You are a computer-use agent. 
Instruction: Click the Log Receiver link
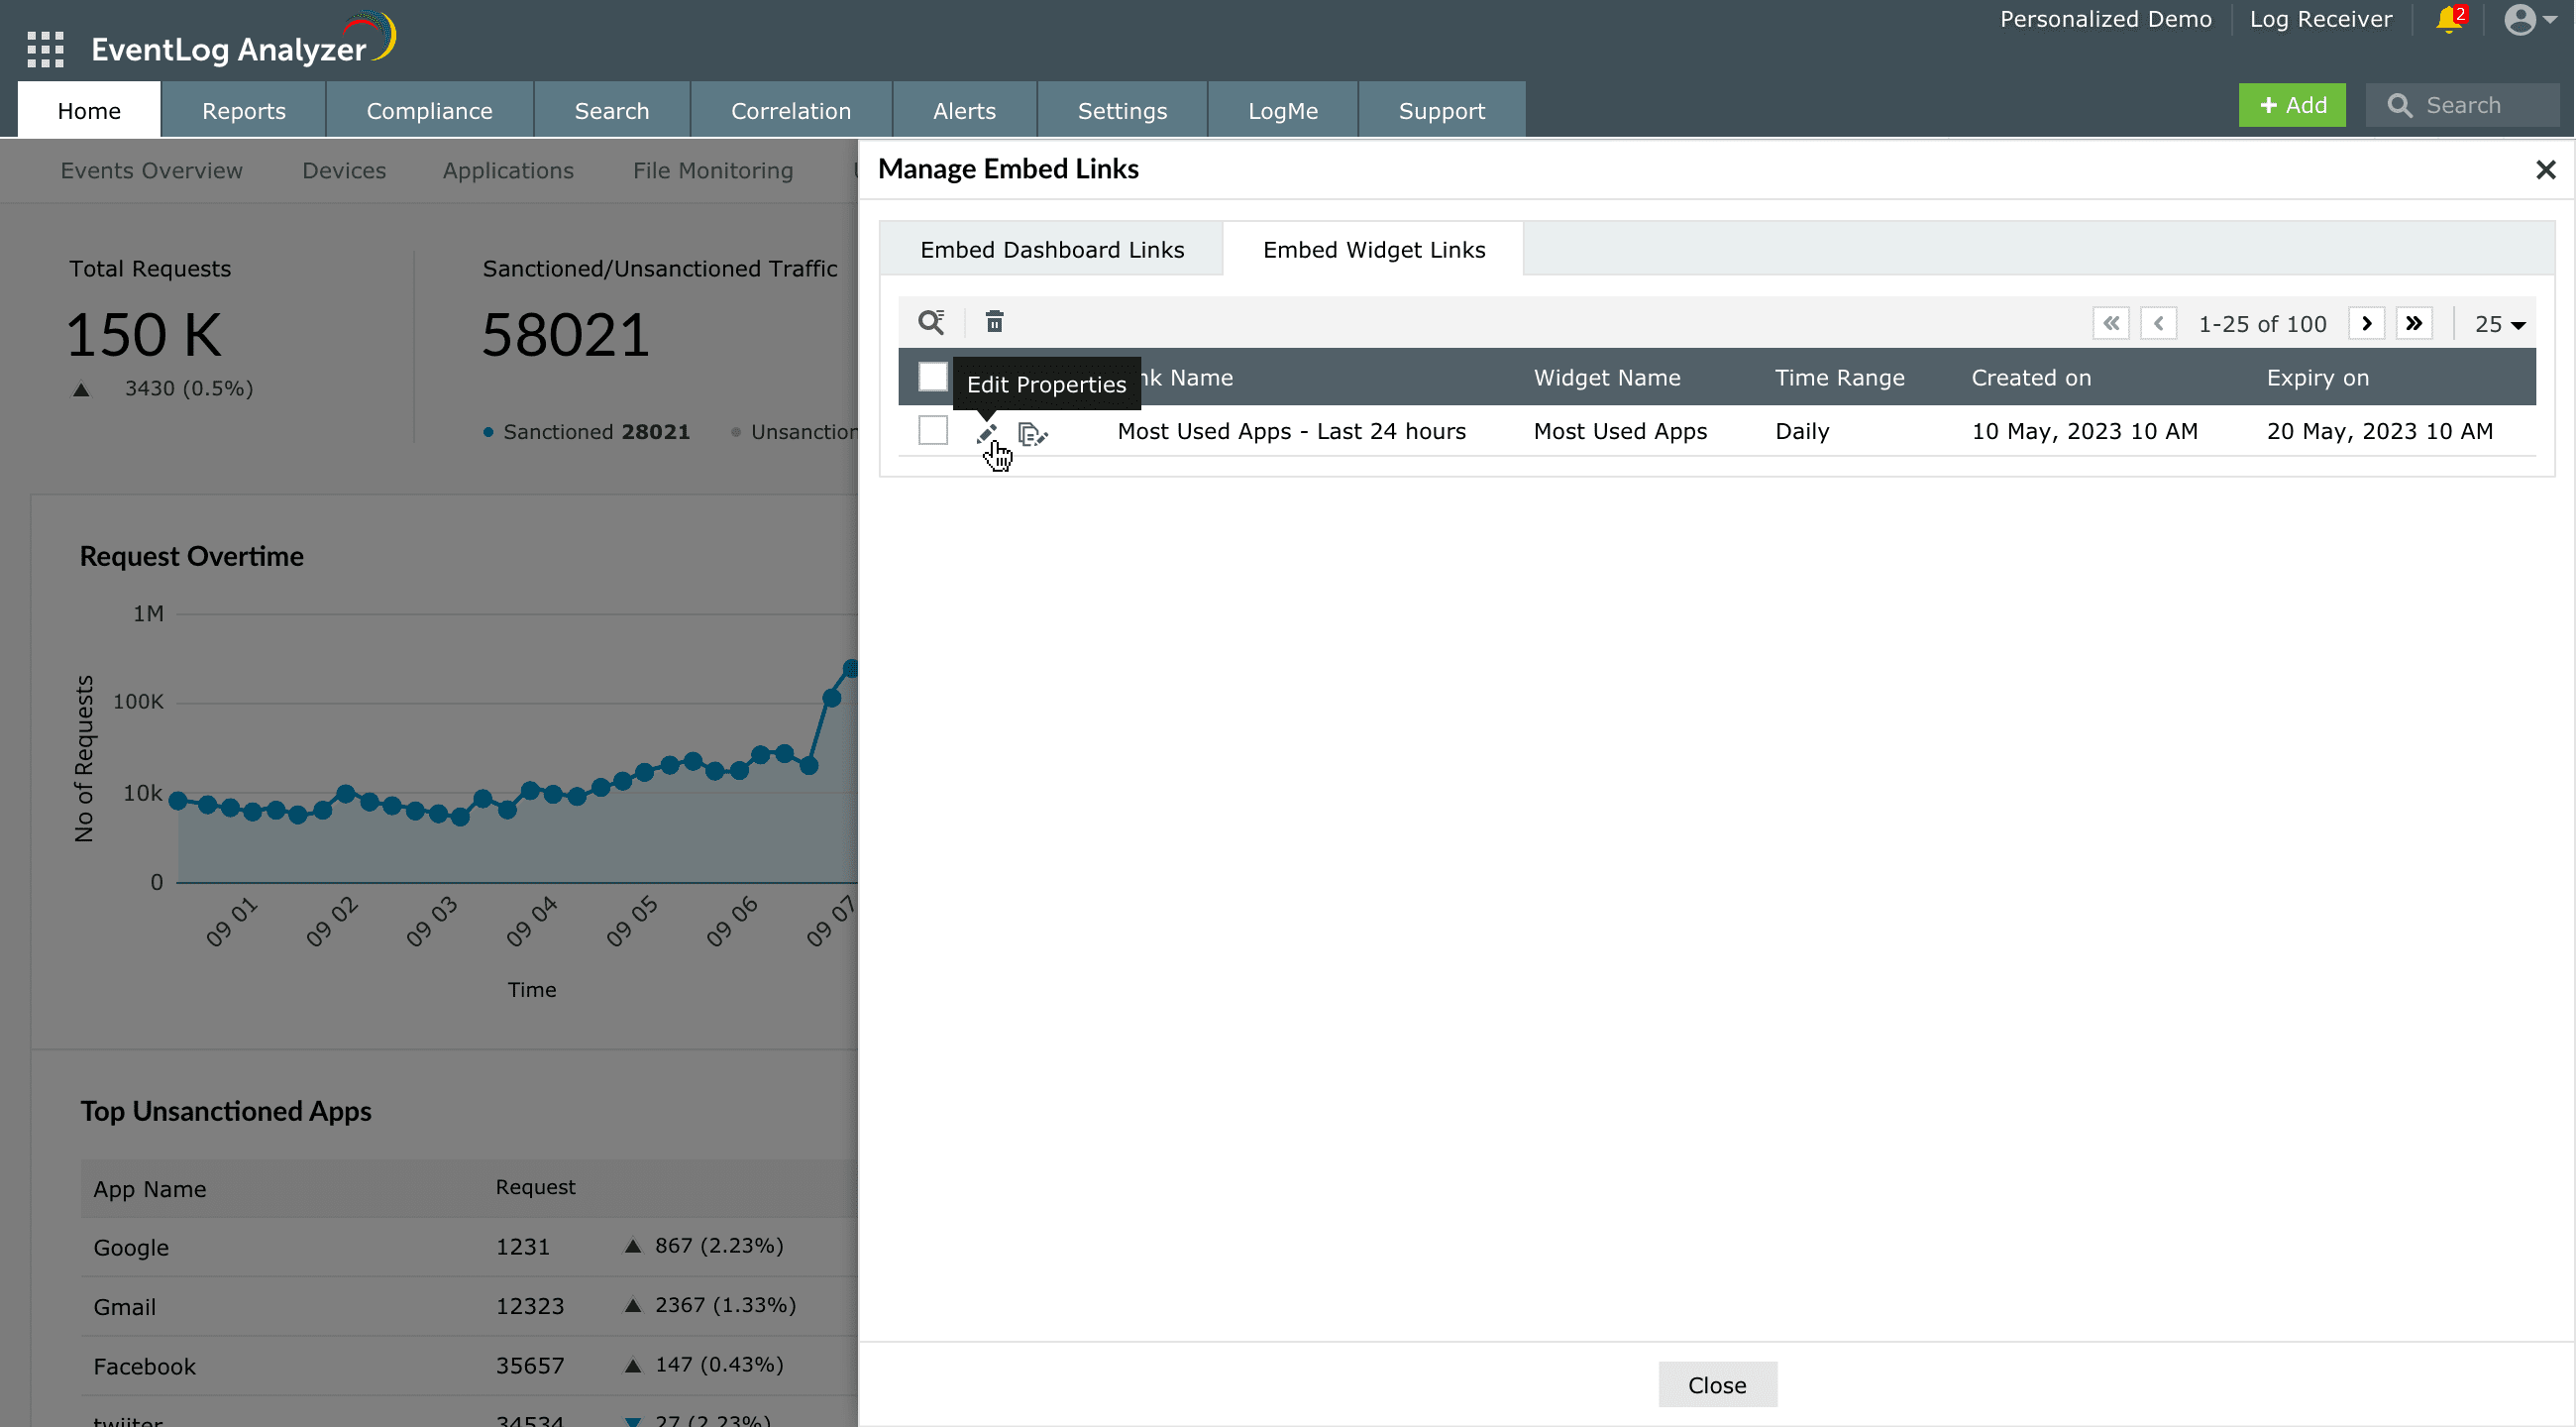pos(2320,20)
